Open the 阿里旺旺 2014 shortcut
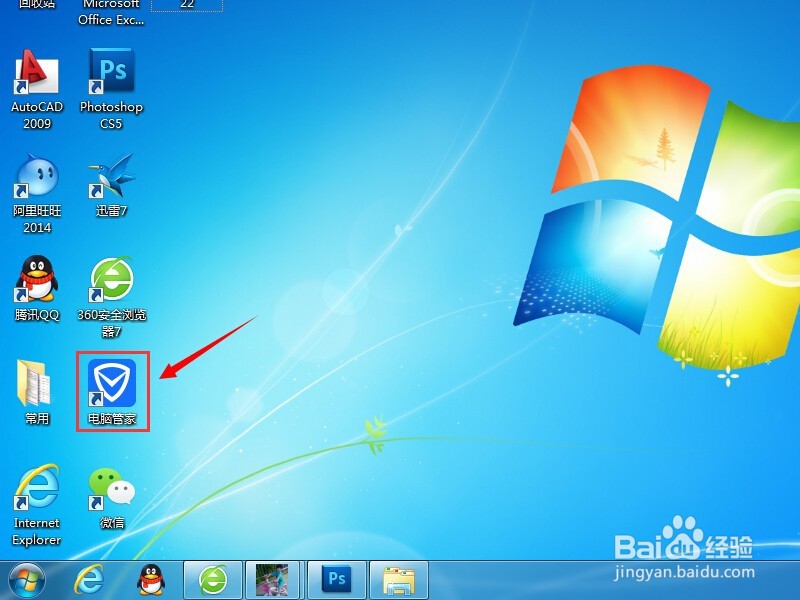Viewport: 800px width, 600px height. 37,194
